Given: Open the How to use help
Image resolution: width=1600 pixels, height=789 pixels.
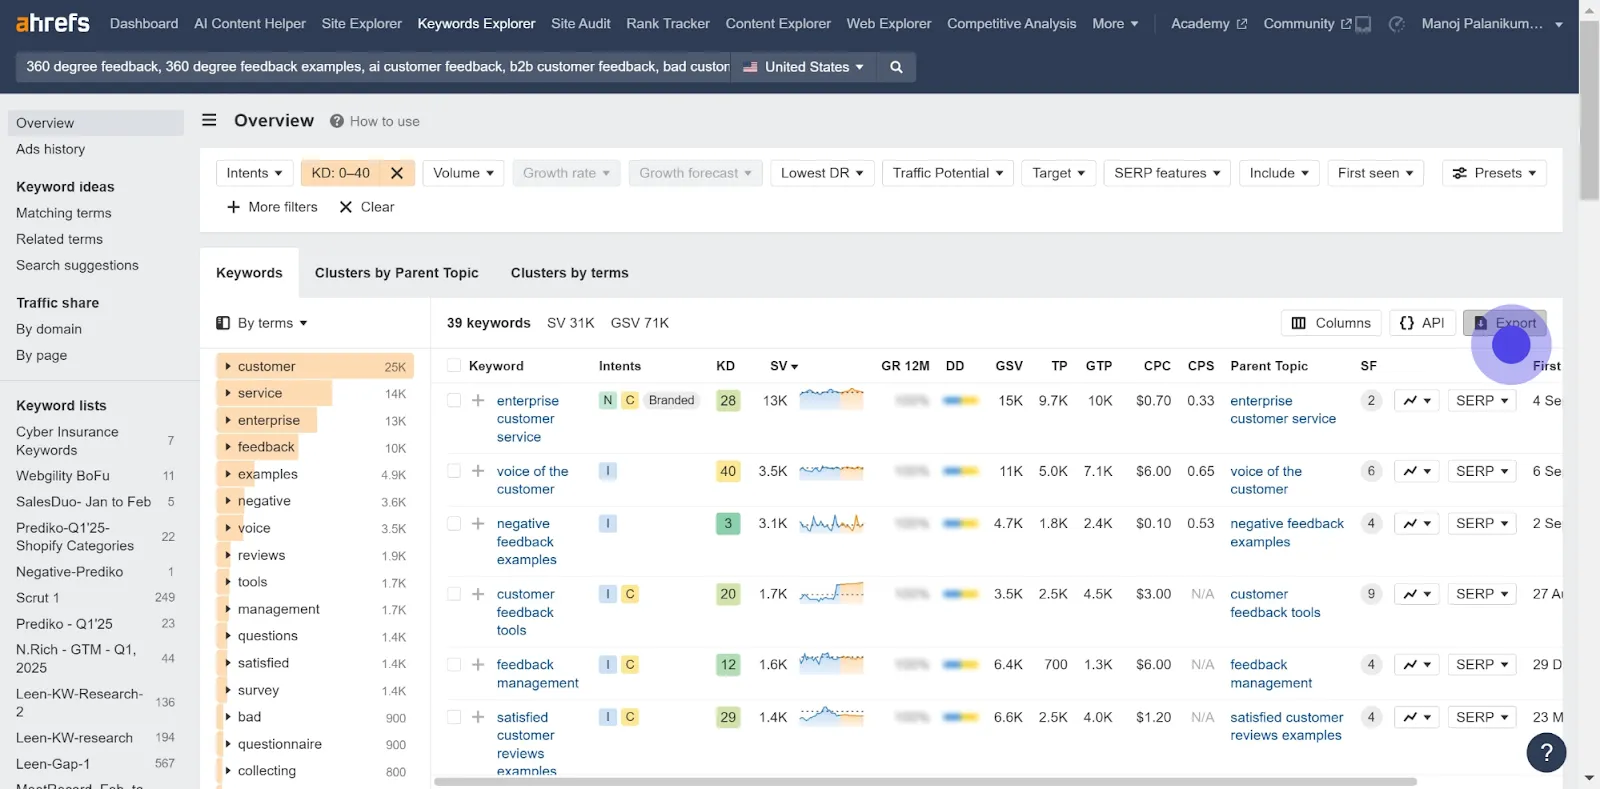Looking at the screenshot, I should tap(375, 121).
